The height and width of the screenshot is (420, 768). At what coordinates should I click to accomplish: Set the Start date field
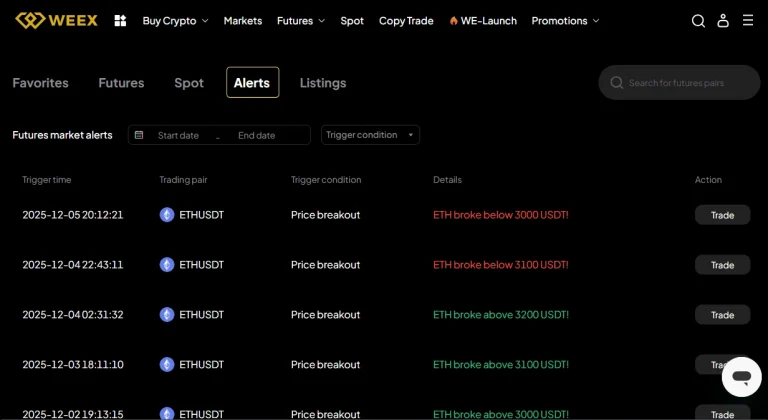click(178, 135)
